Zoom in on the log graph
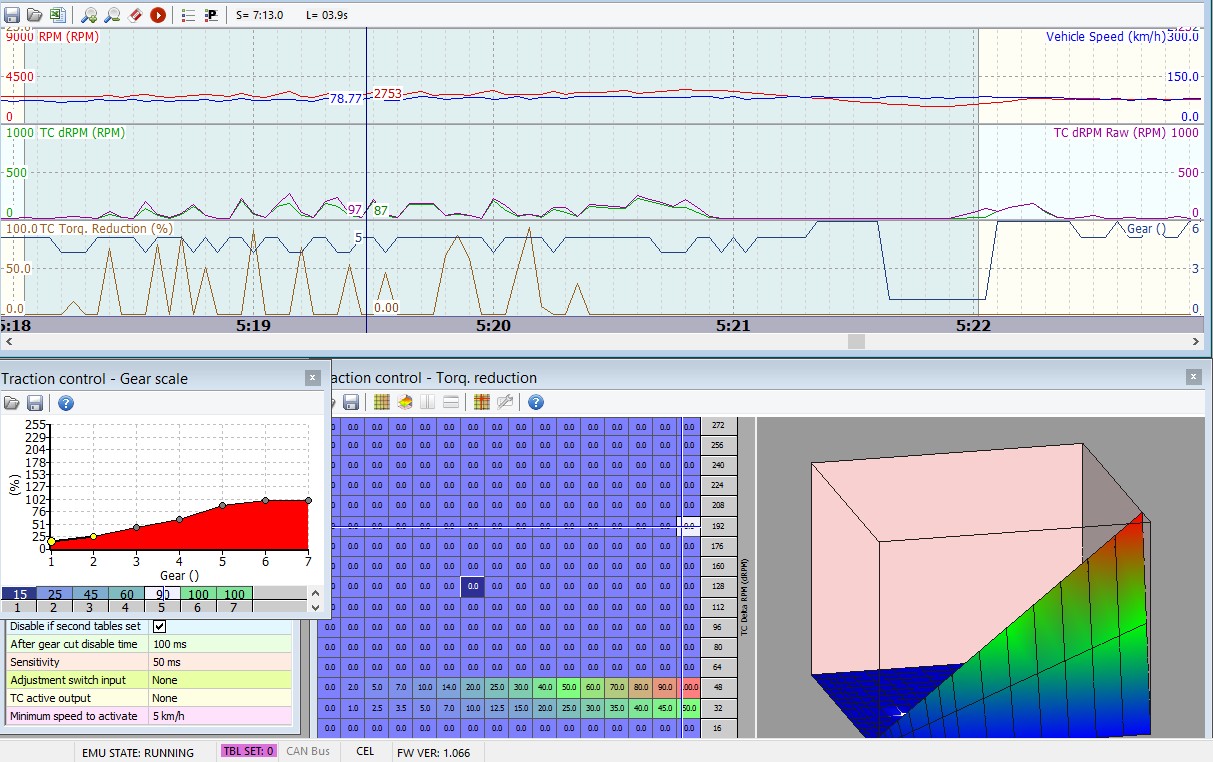Screen dimensions: 1213x762 [x=90, y=15]
